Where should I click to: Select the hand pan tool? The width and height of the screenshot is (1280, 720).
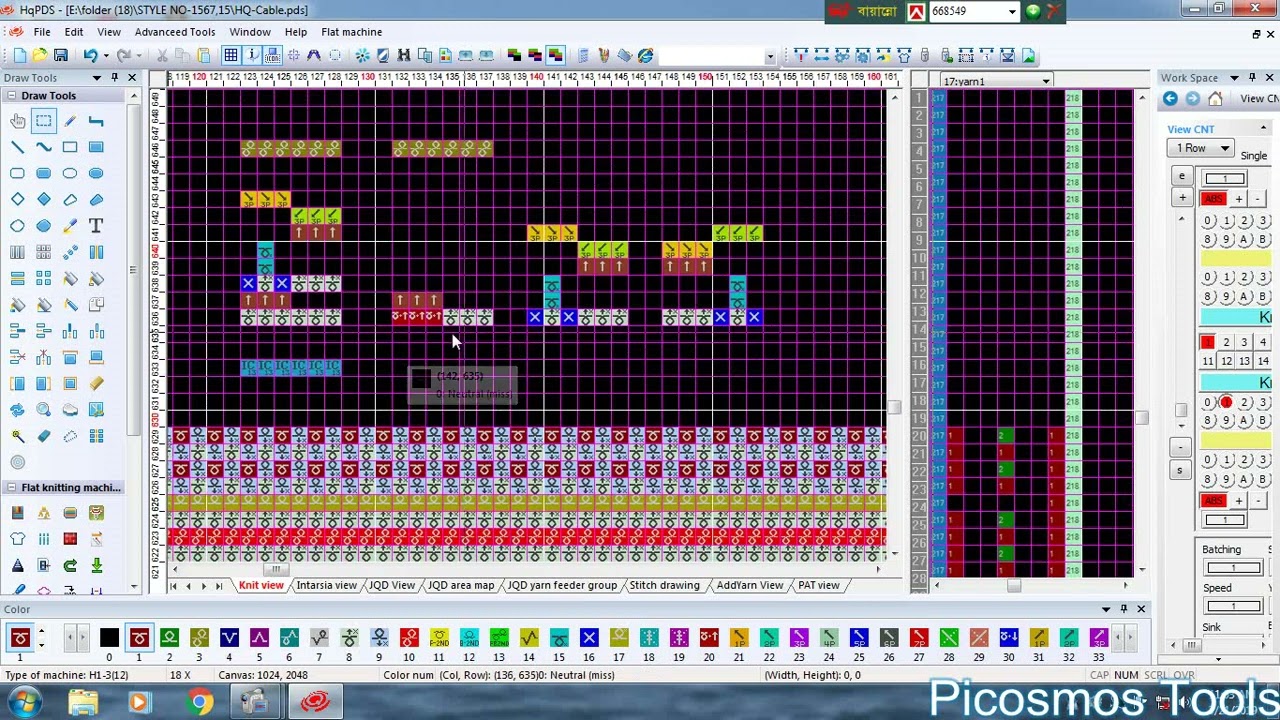point(18,121)
